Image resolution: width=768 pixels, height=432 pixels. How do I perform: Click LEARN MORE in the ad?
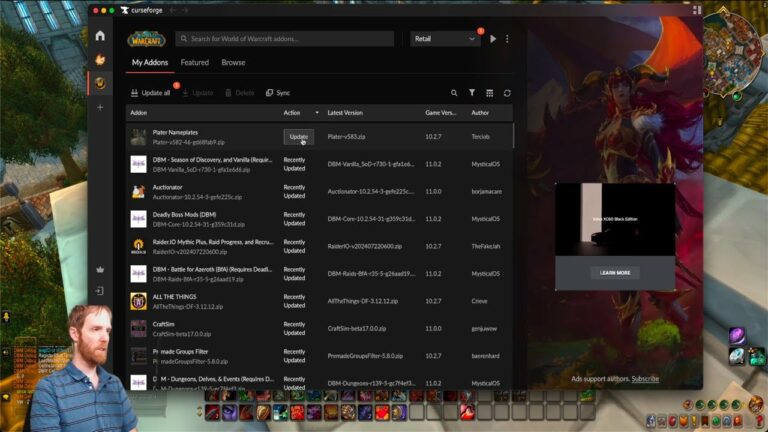click(615, 273)
